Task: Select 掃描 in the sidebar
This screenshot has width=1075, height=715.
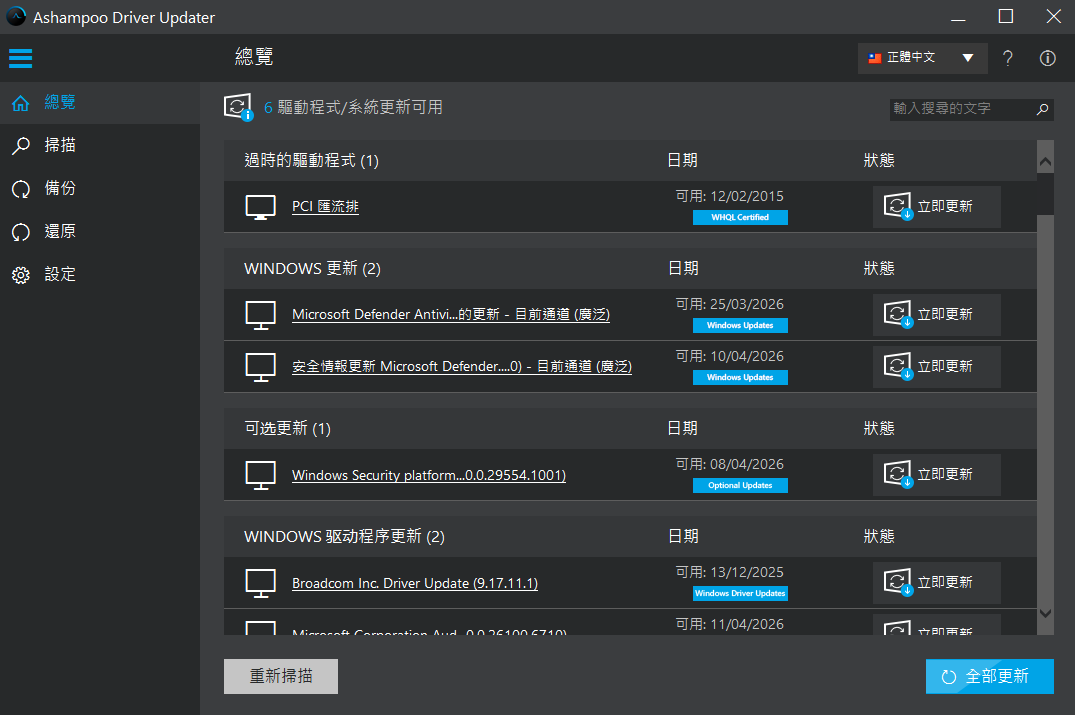Action: [100, 145]
